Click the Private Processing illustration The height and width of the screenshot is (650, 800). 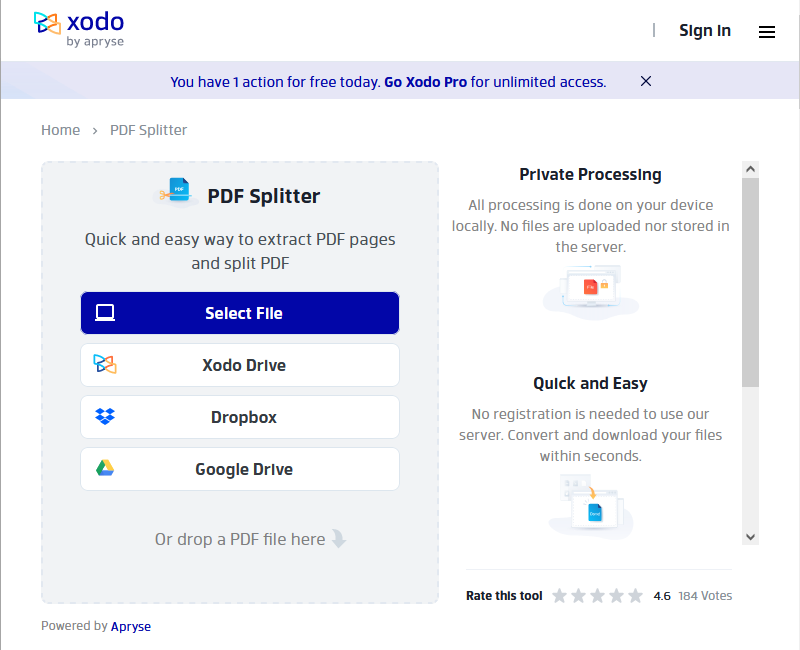click(590, 292)
